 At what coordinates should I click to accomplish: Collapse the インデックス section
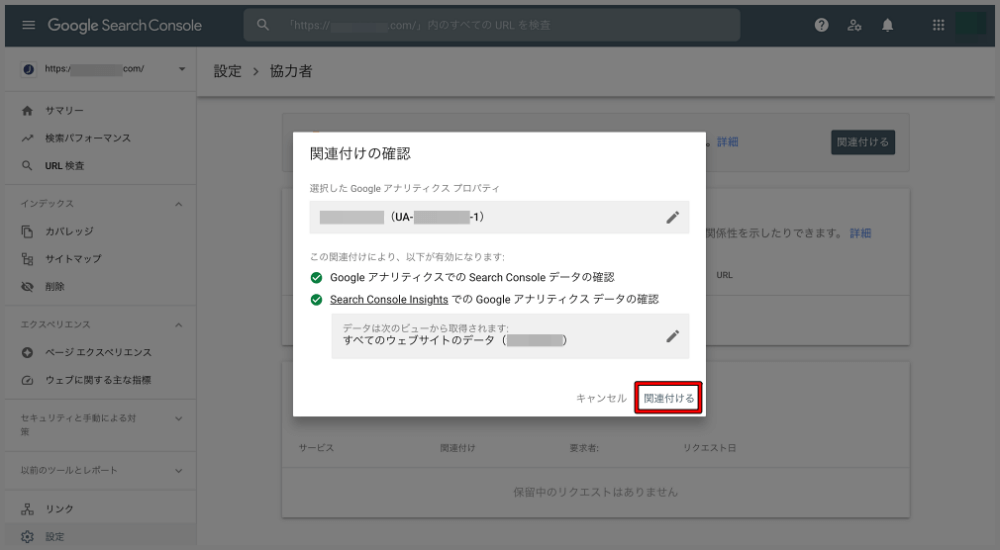pyautogui.click(x=179, y=204)
